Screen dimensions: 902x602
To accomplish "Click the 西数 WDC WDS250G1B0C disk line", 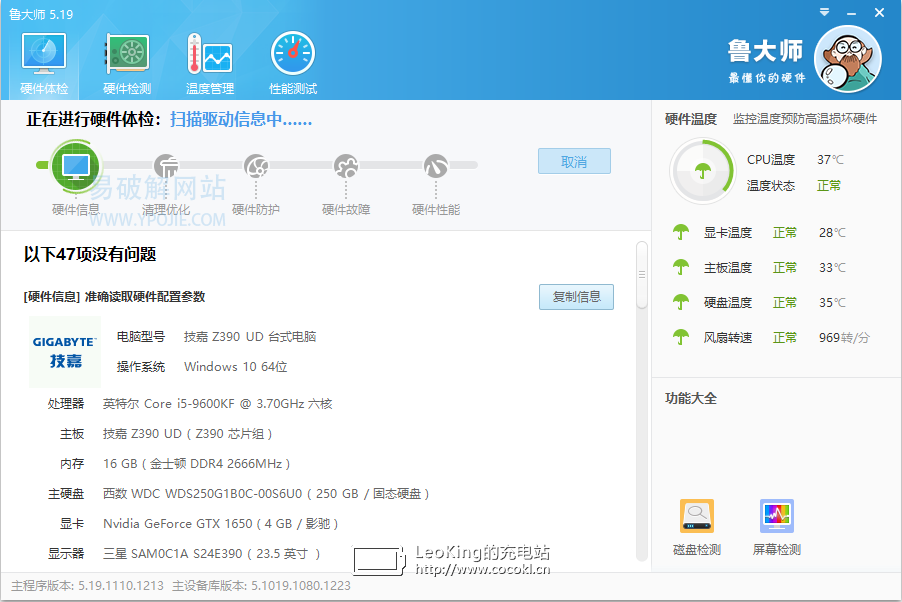I will 266,493.
